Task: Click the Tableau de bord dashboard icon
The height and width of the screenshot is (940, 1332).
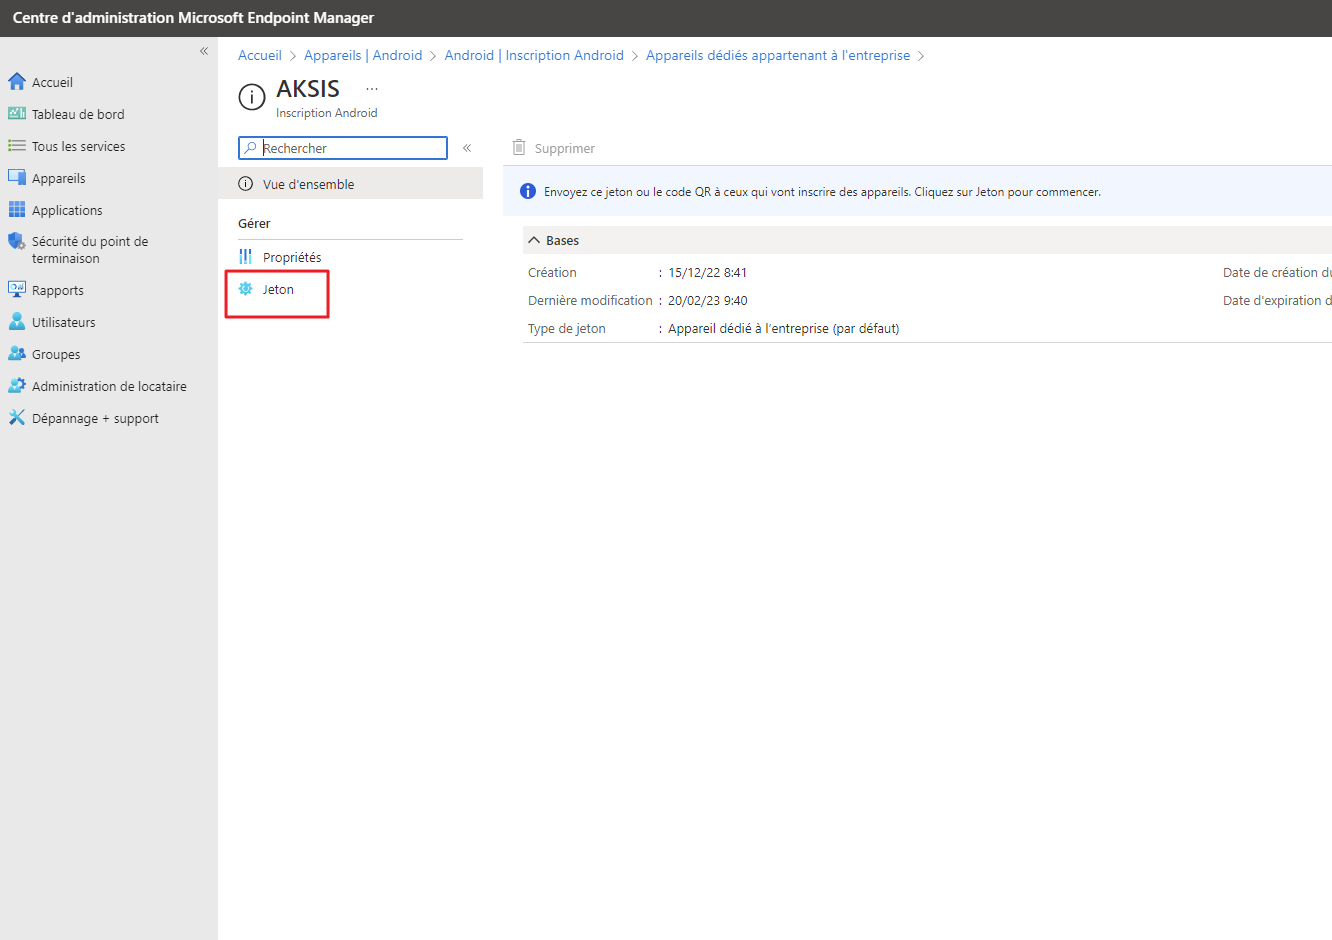Action: (17, 113)
